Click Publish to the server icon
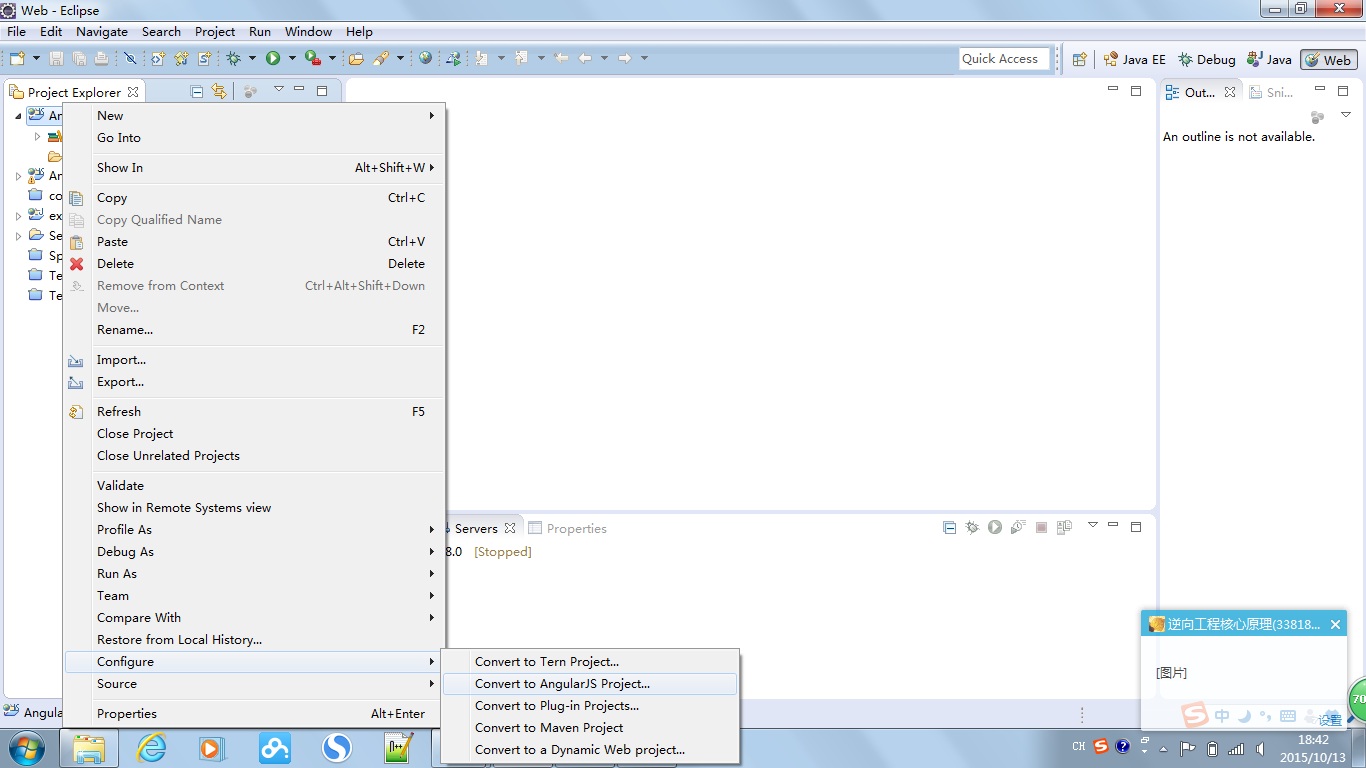 1064,527
